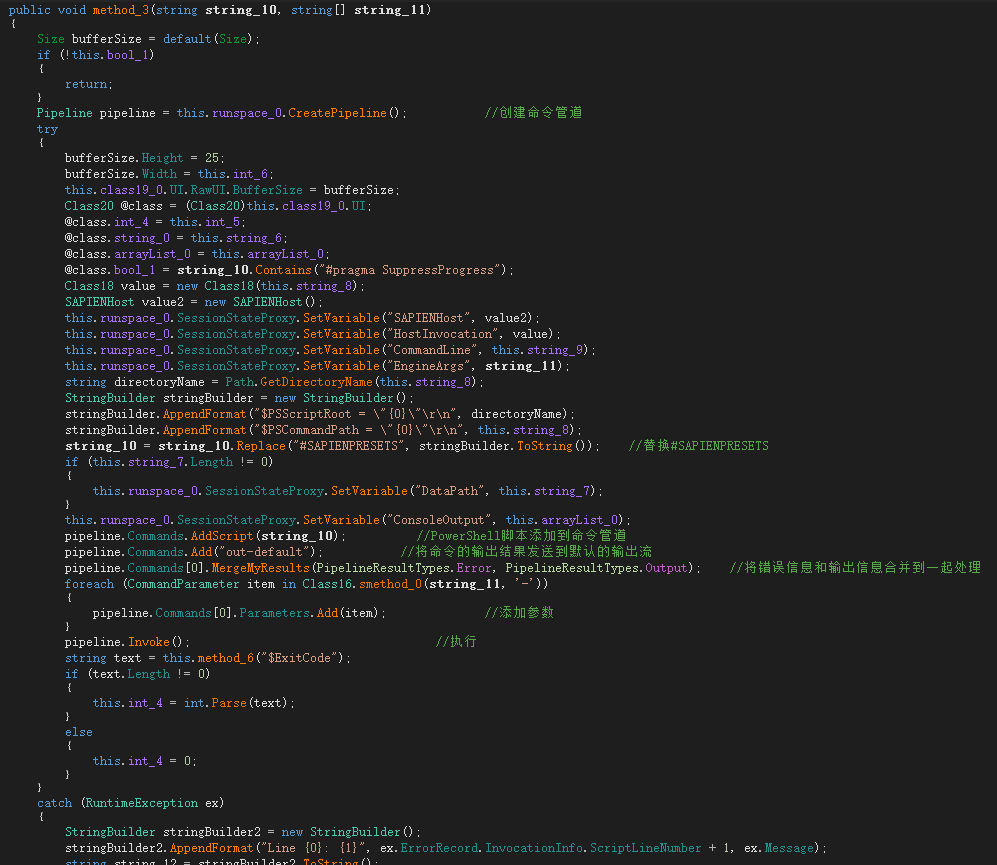Open the CreatePipeline method reference
The width and height of the screenshot is (997, 865).
pos(337,113)
